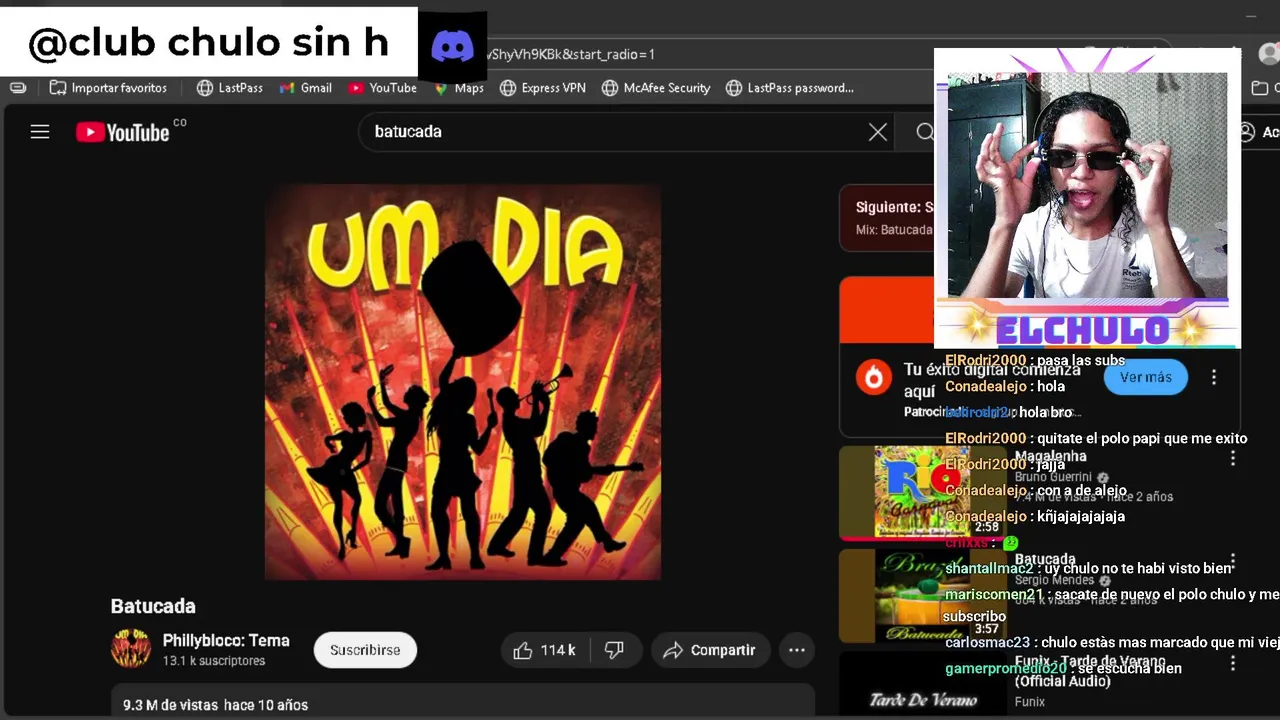Click the orange advertiser logo icon
The width and height of the screenshot is (1280, 720).
(874, 377)
